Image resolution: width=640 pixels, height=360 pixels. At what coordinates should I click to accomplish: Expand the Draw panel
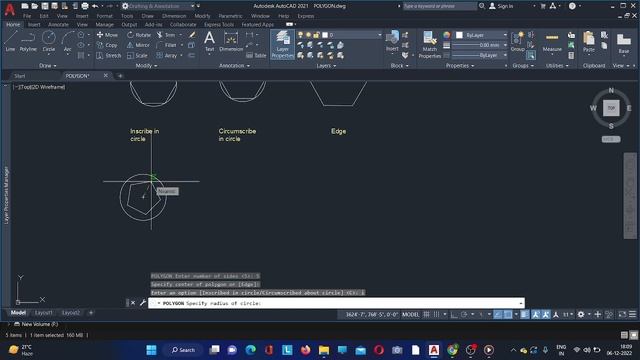pyautogui.click(x=48, y=66)
